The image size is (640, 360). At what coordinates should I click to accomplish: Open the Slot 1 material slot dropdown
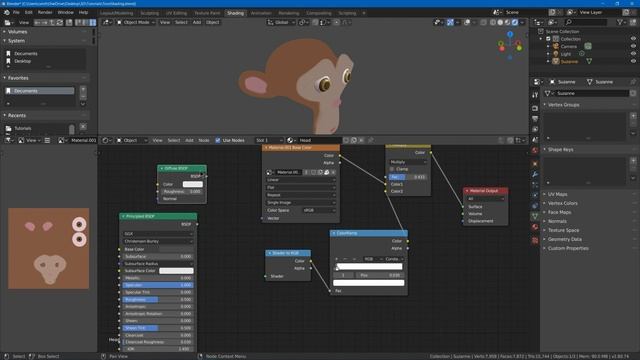[x=269, y=140]
